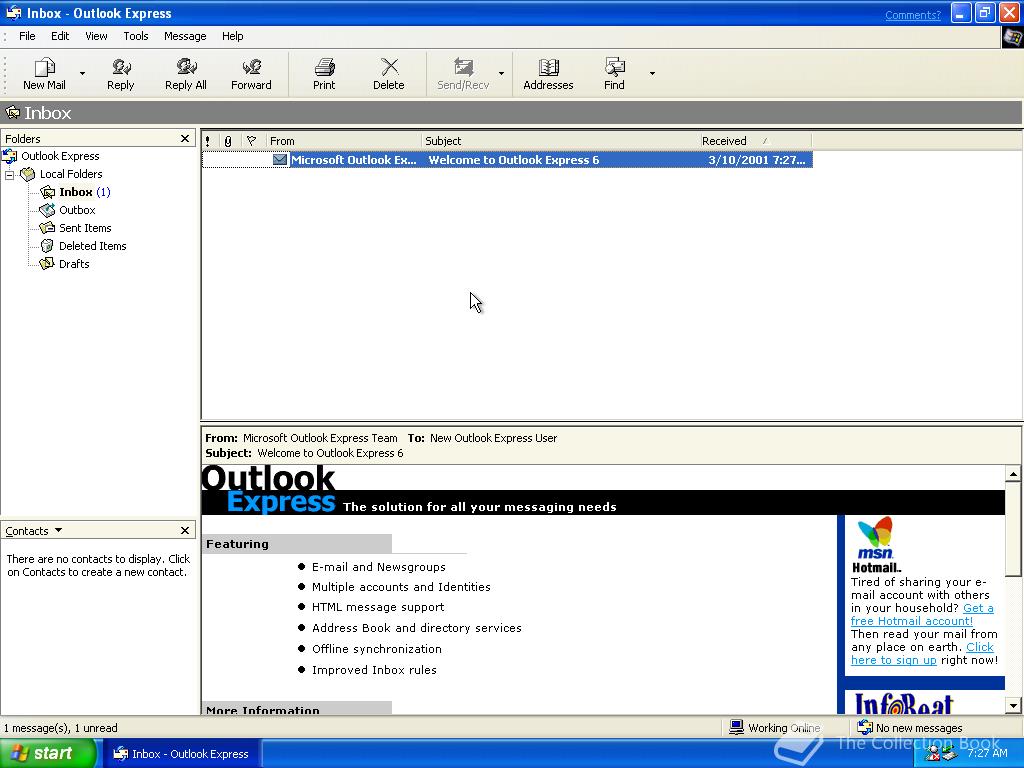Click the Delete toolbar icon
The width and height of the screenshot is (1024, 768).
coord(389,67)
